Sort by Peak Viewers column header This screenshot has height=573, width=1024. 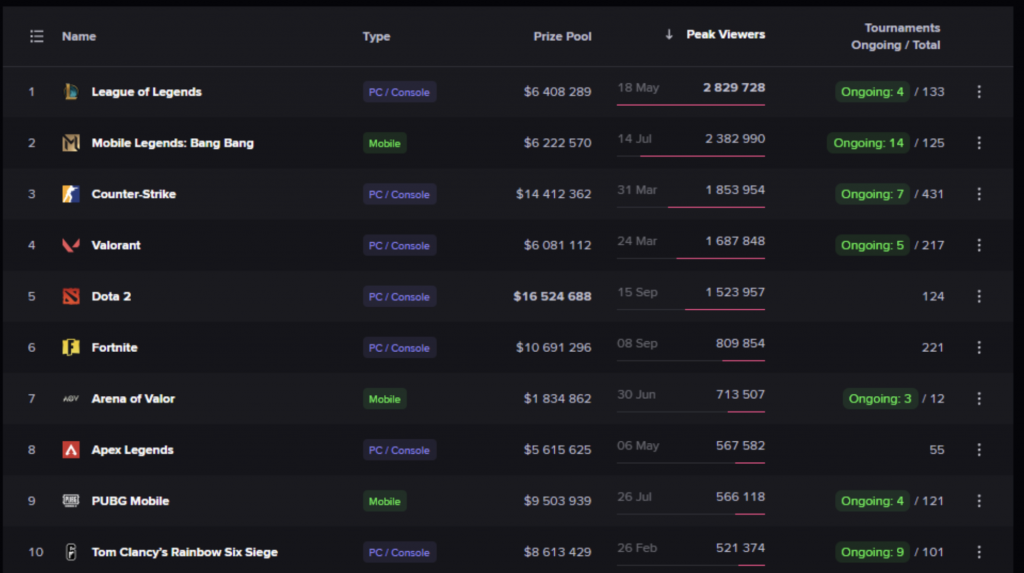coord(726,35)
